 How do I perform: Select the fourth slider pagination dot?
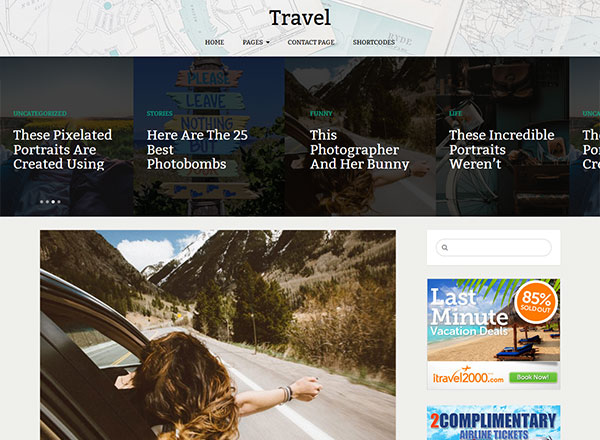pyautogui.click(x=59, y=202)
